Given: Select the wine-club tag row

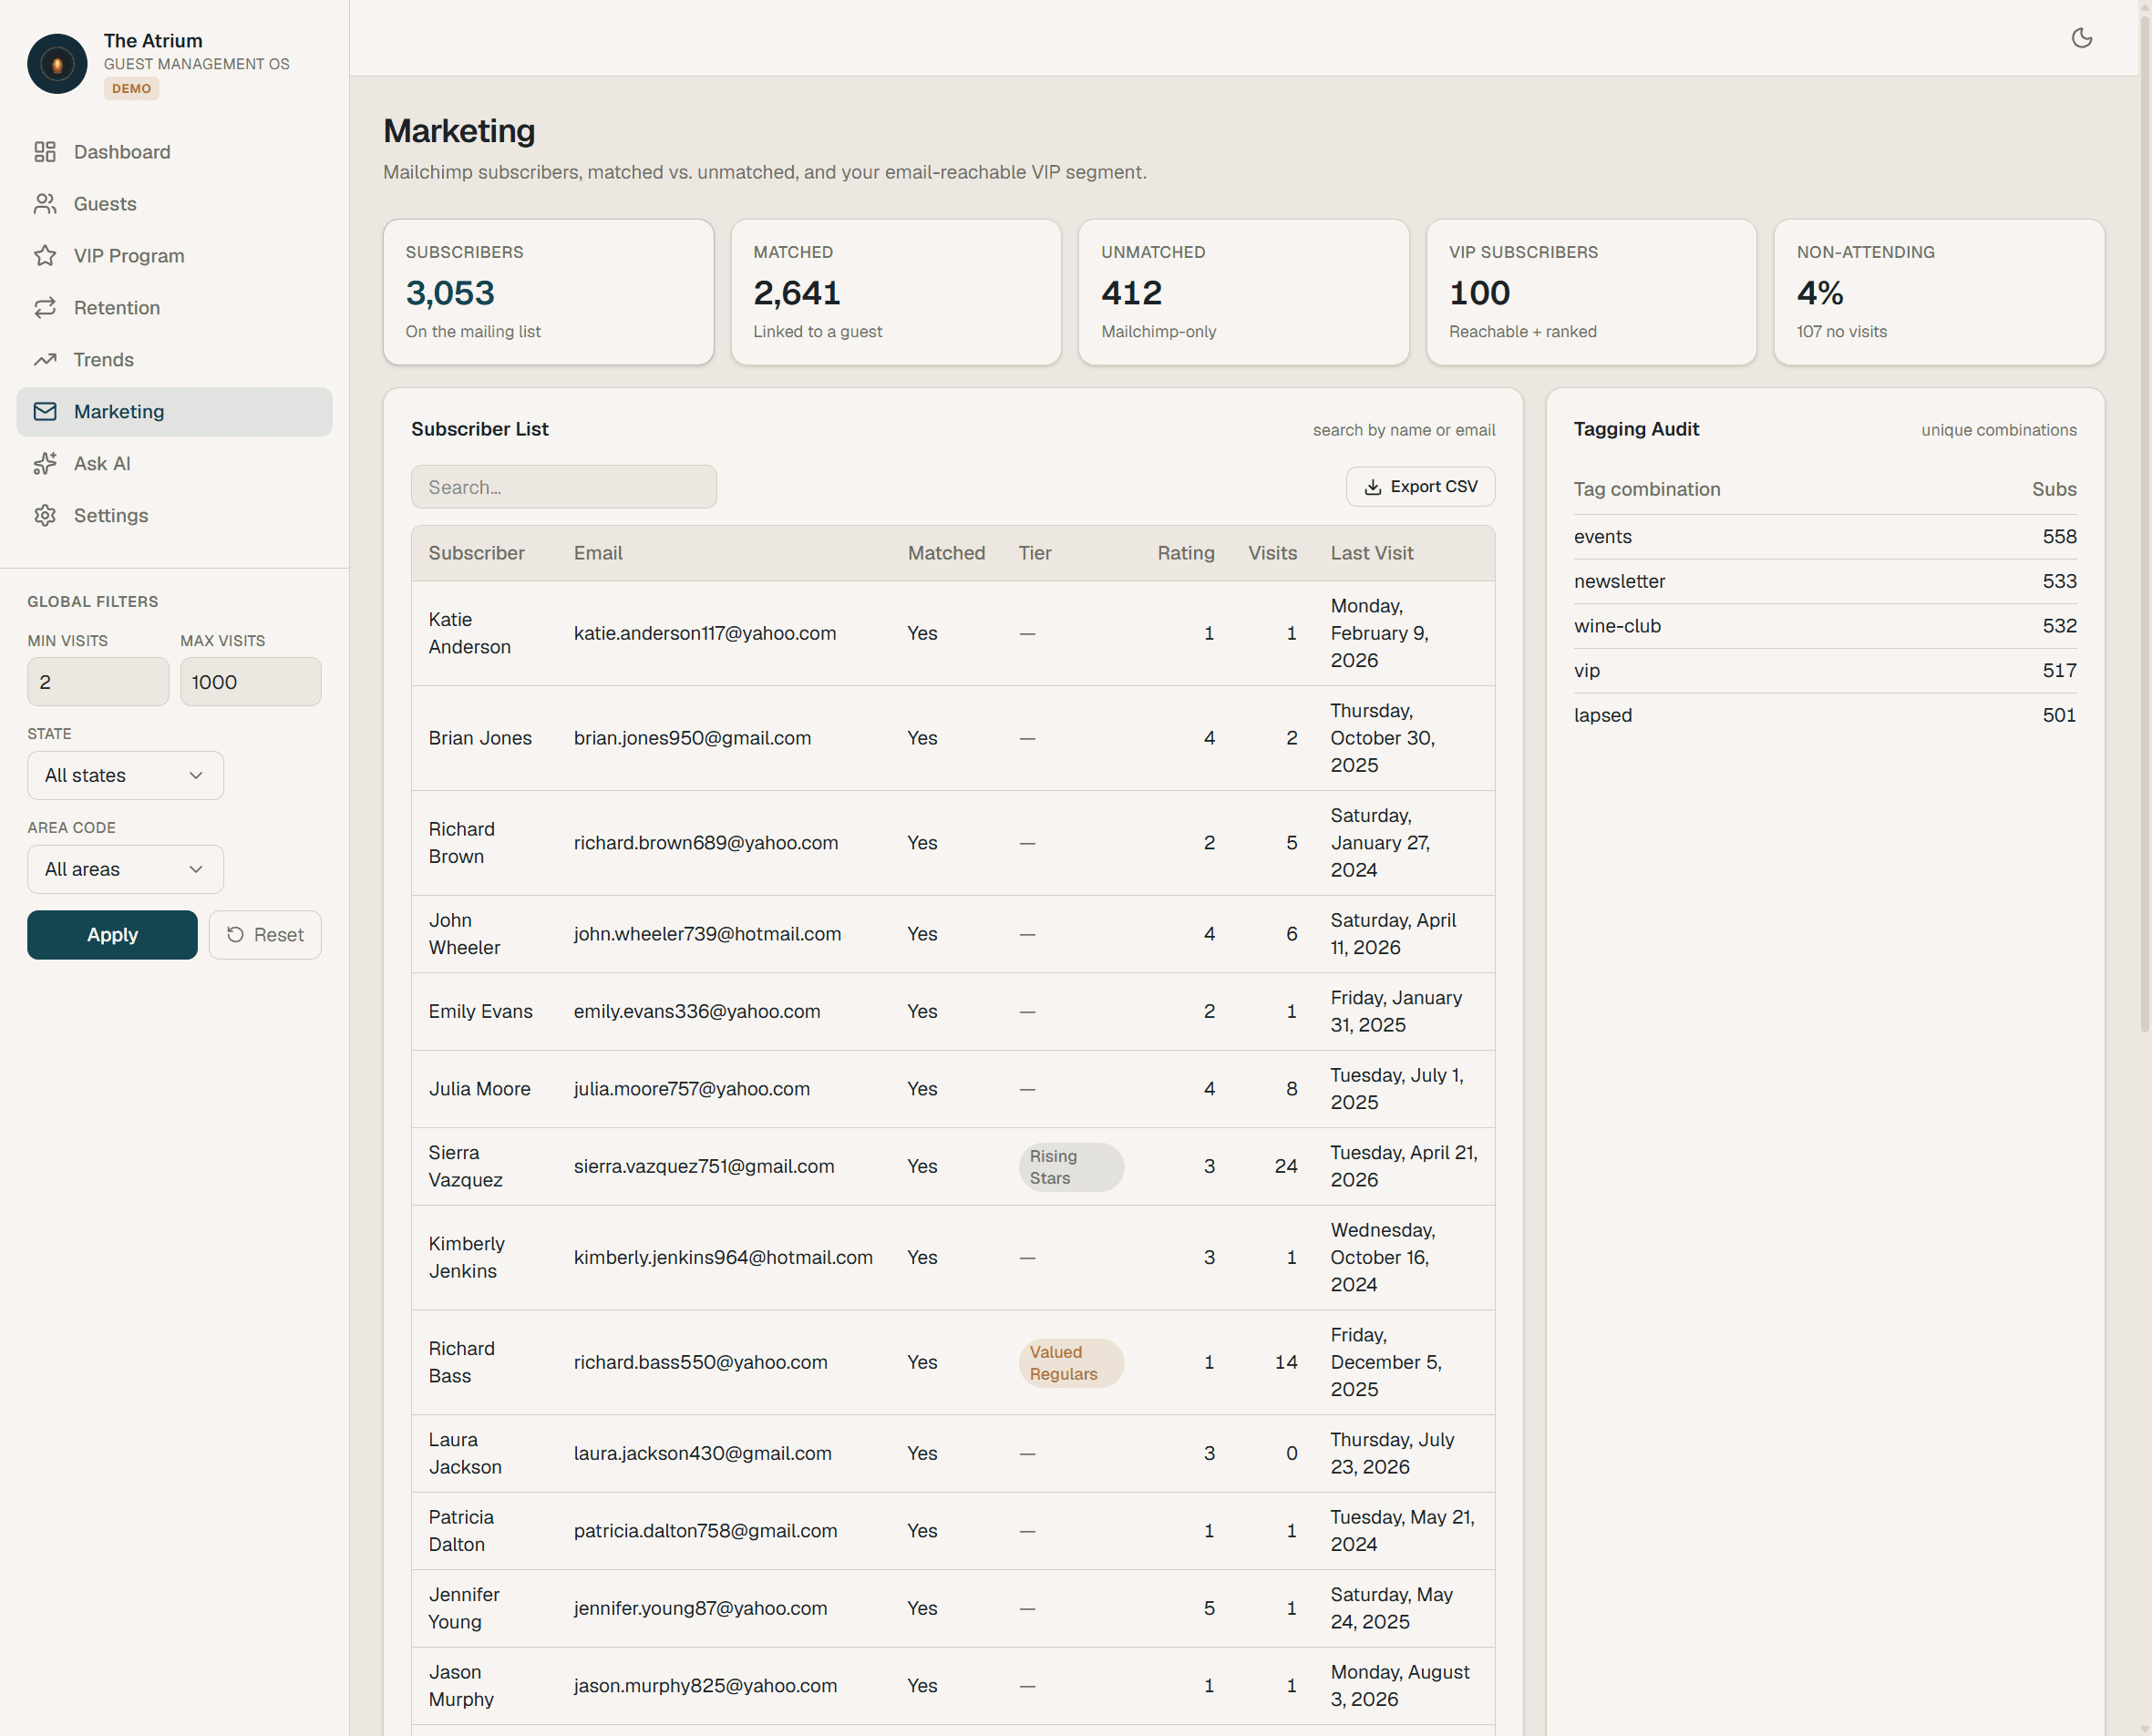Looking at the screenshot, I should [x=1825, y=626].
